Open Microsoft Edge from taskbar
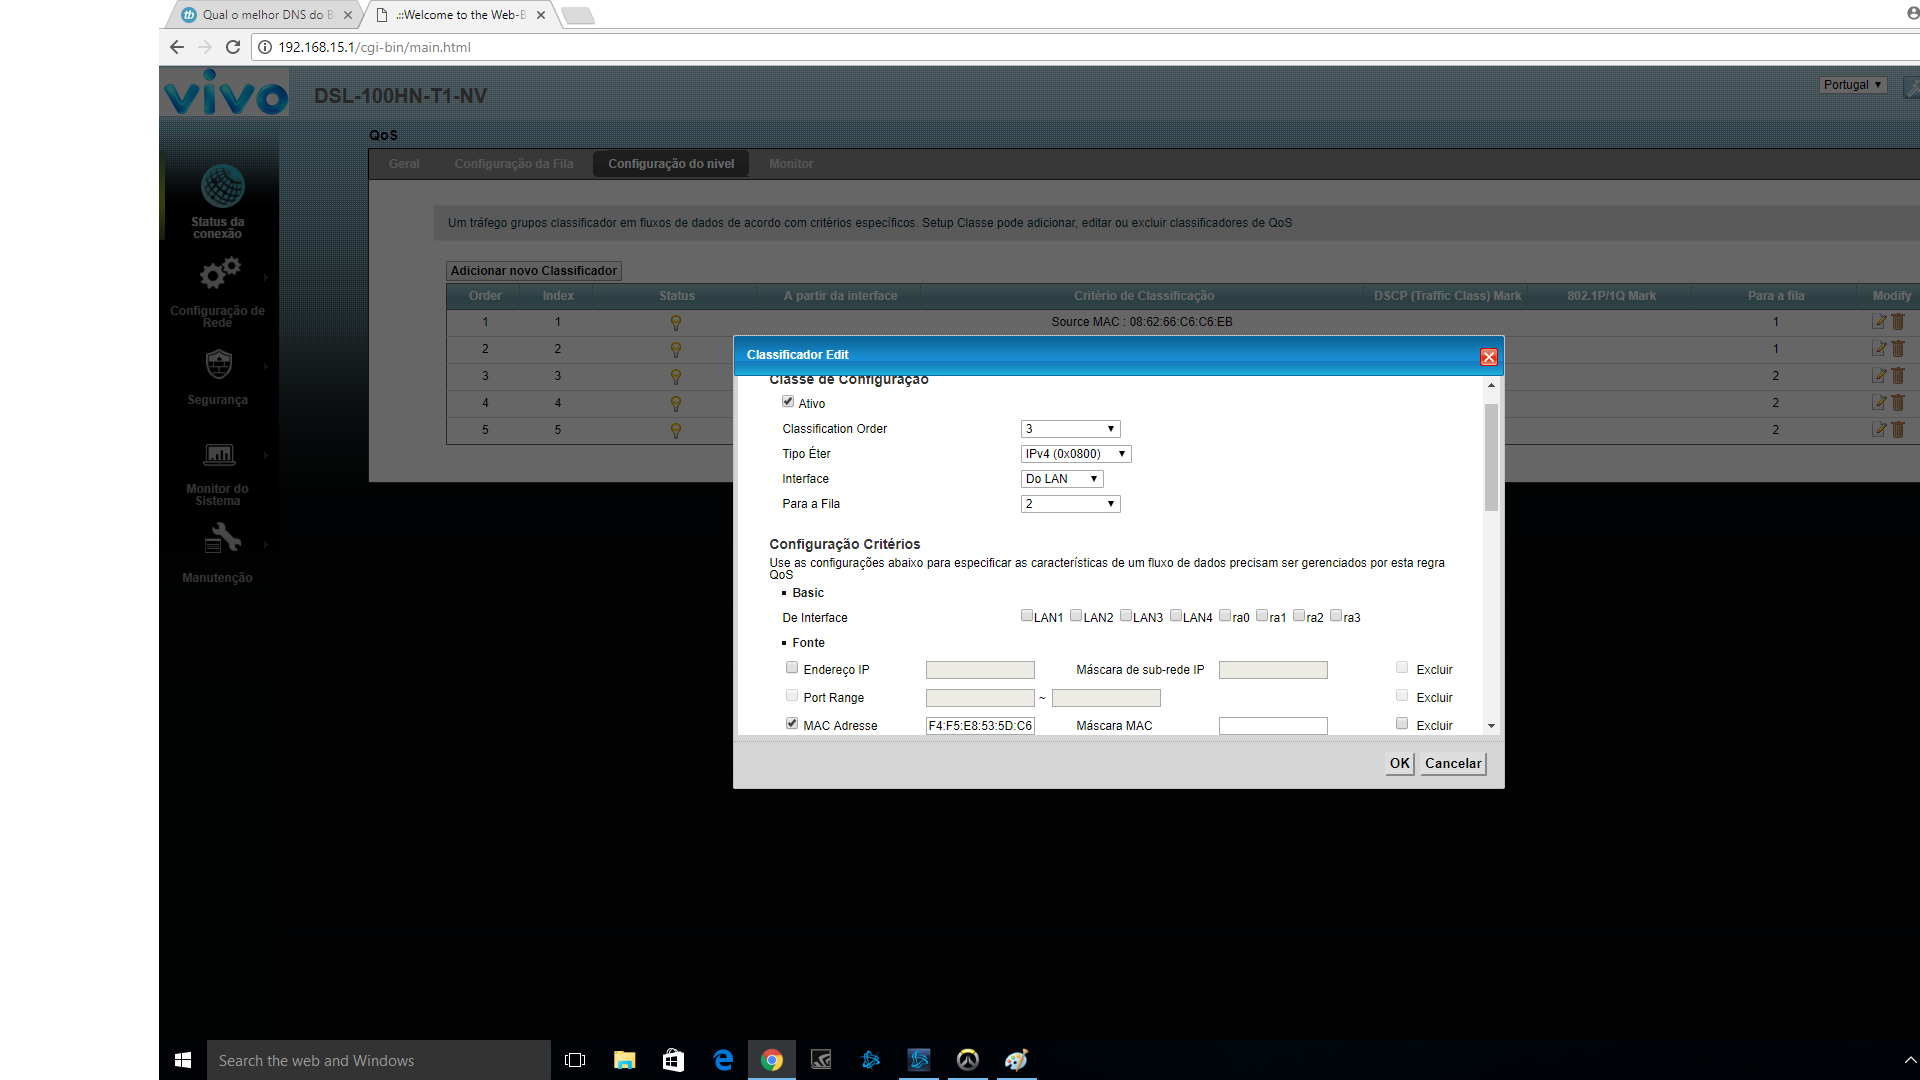The width and height of the screenshot is (1920, 1080). tap(723, 1060)
